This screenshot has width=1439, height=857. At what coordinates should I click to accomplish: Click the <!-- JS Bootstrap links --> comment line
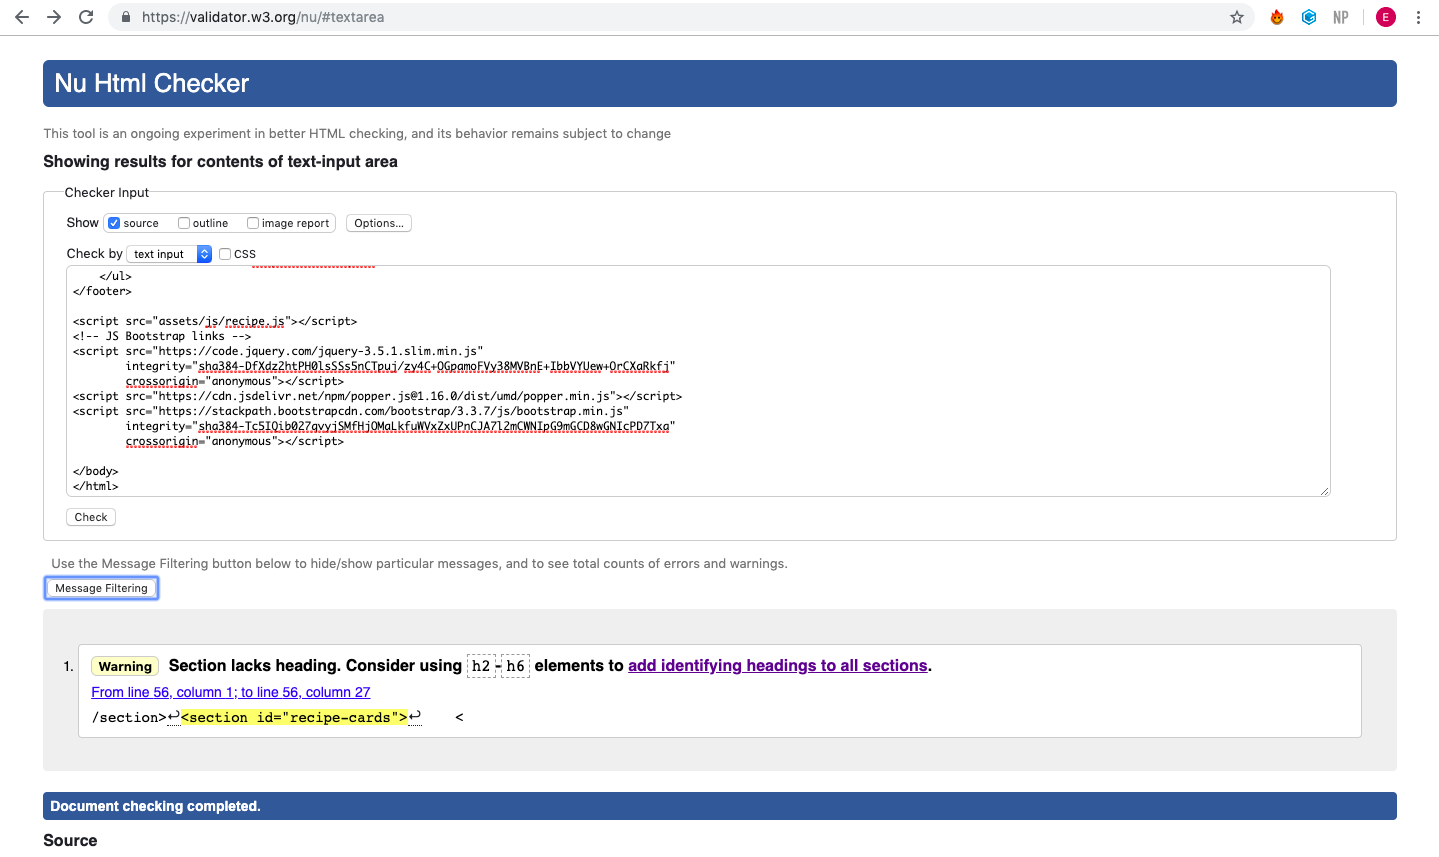[x=162, y=336]
